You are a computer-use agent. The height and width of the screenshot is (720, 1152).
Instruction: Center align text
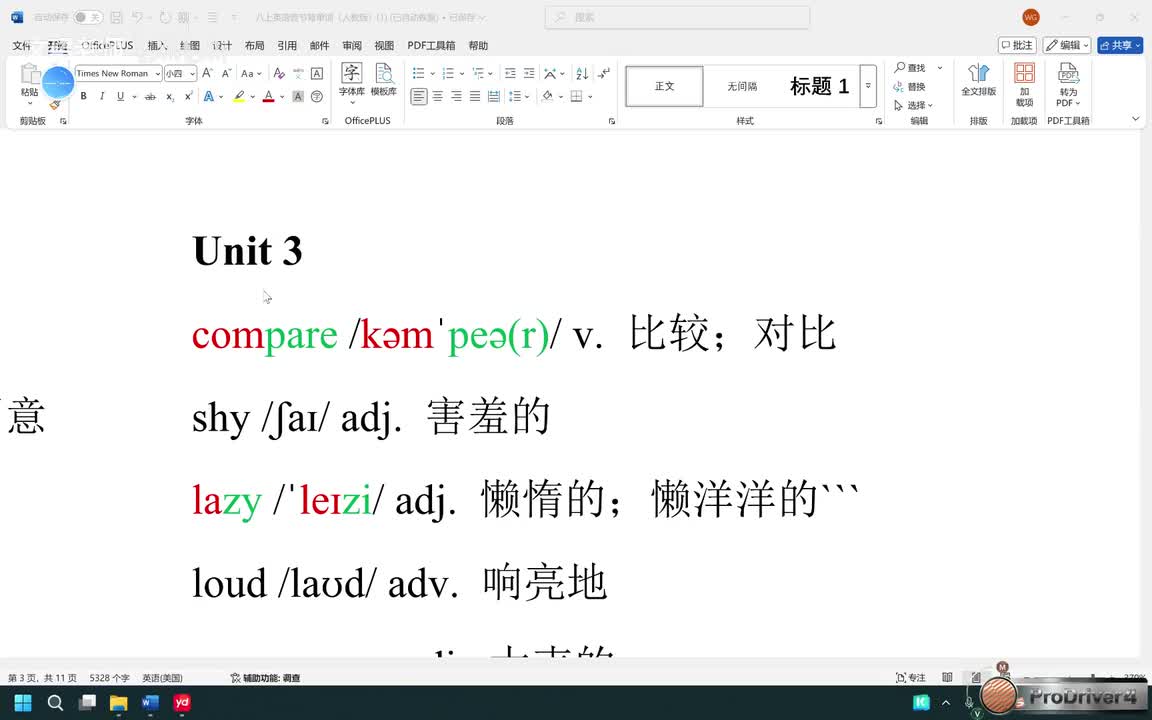(x=438, y=96)
